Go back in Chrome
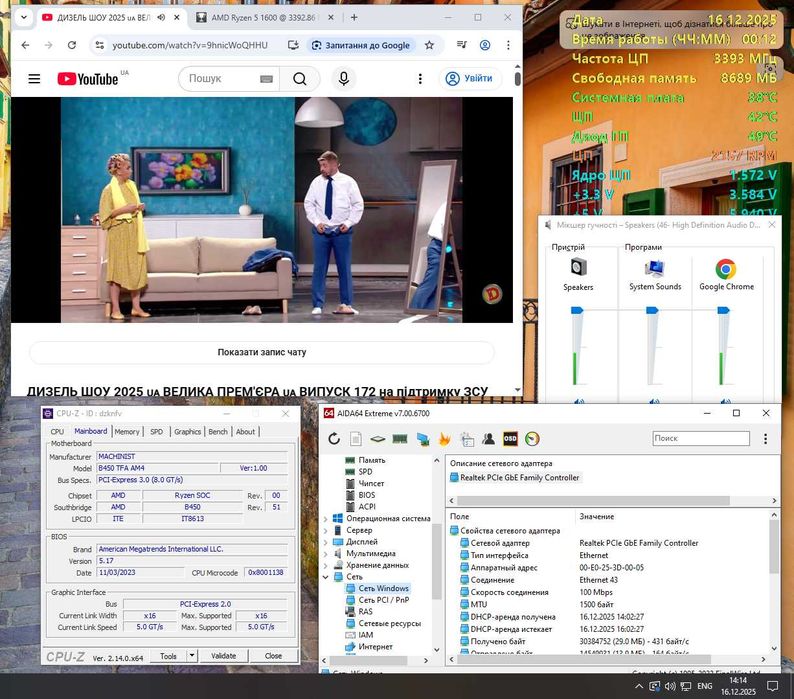The height and width of the screenshot is (699, 794). click(x=25, y=45)
